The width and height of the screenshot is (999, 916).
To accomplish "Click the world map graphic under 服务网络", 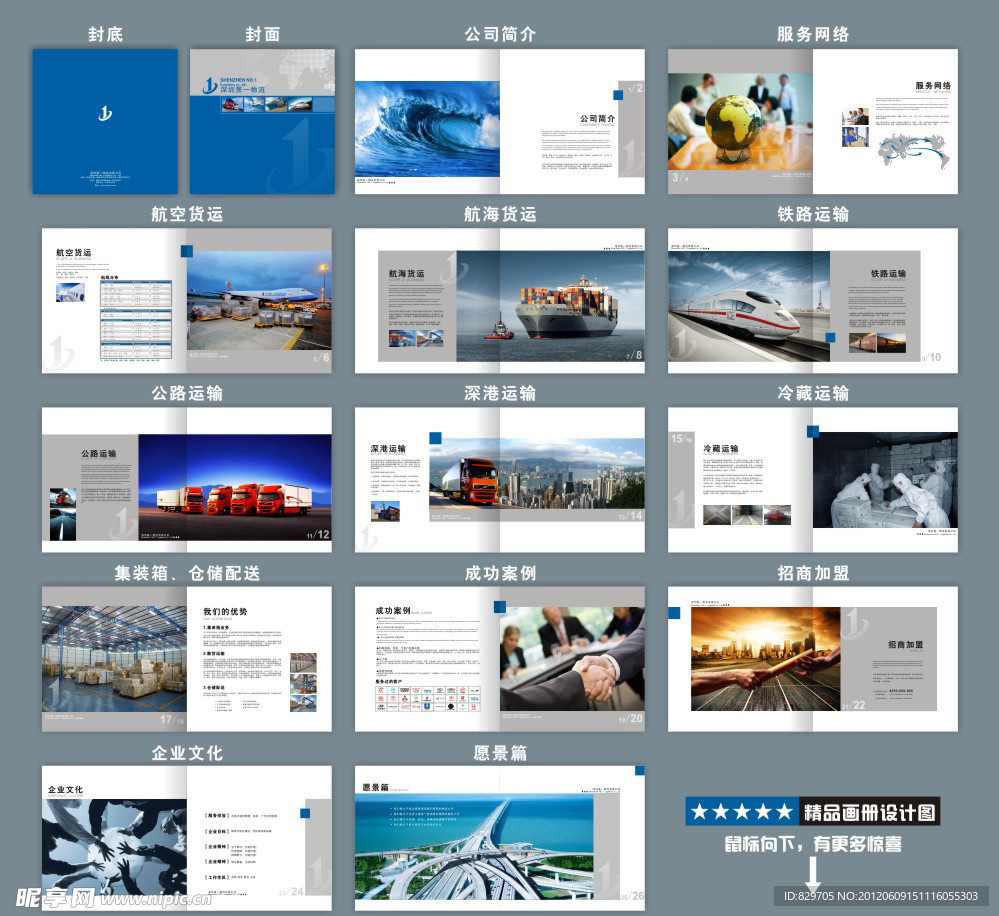I will [911, 147].
